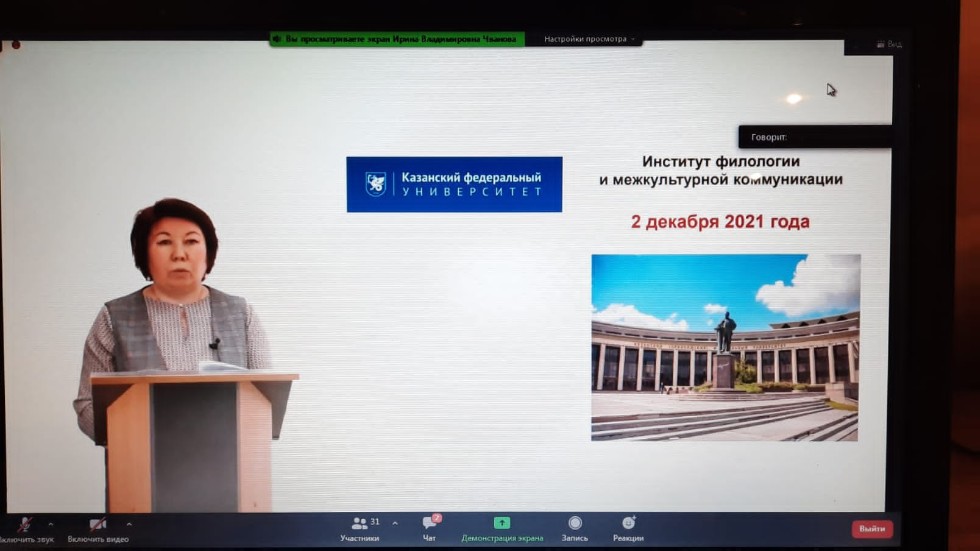980x551 pixels.
Task: Switch layout with the Вид button
Action: [x=887, y=44]
